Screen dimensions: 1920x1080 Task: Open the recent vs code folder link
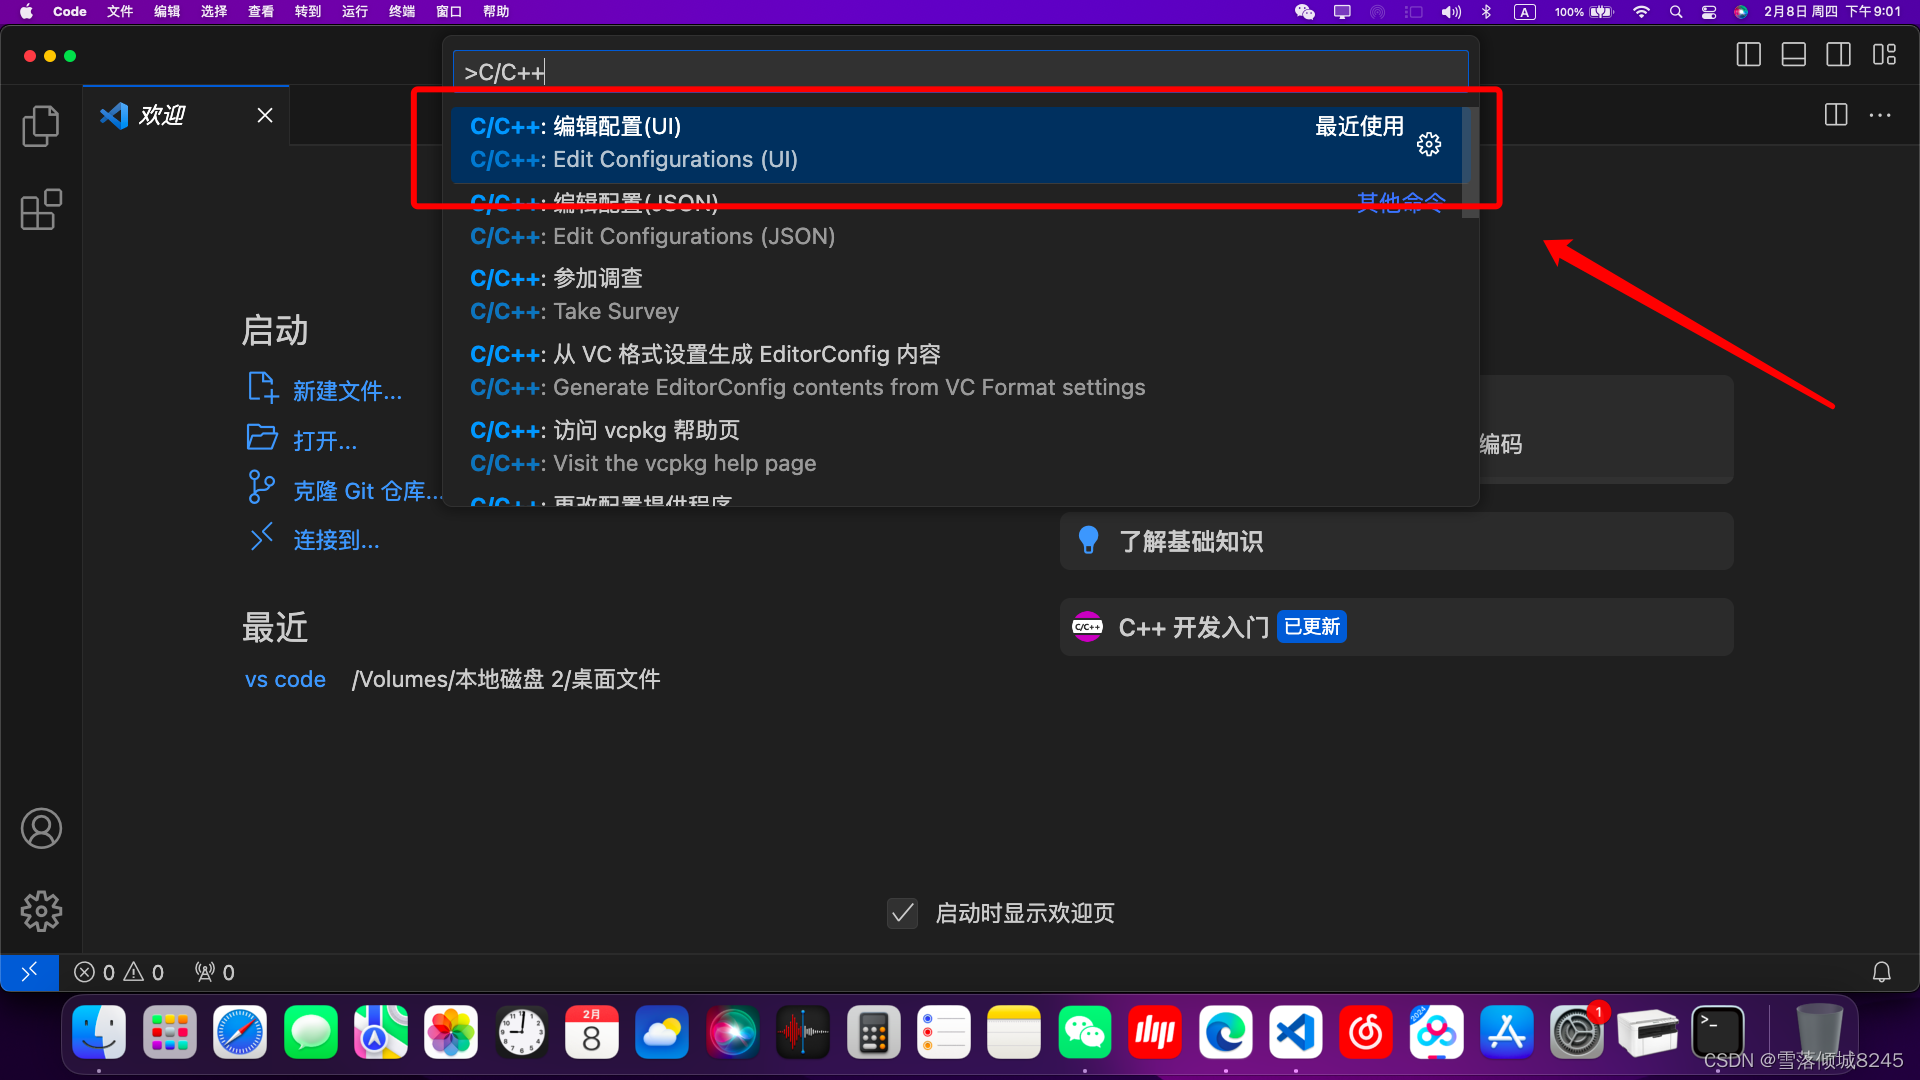pos(285,679)
